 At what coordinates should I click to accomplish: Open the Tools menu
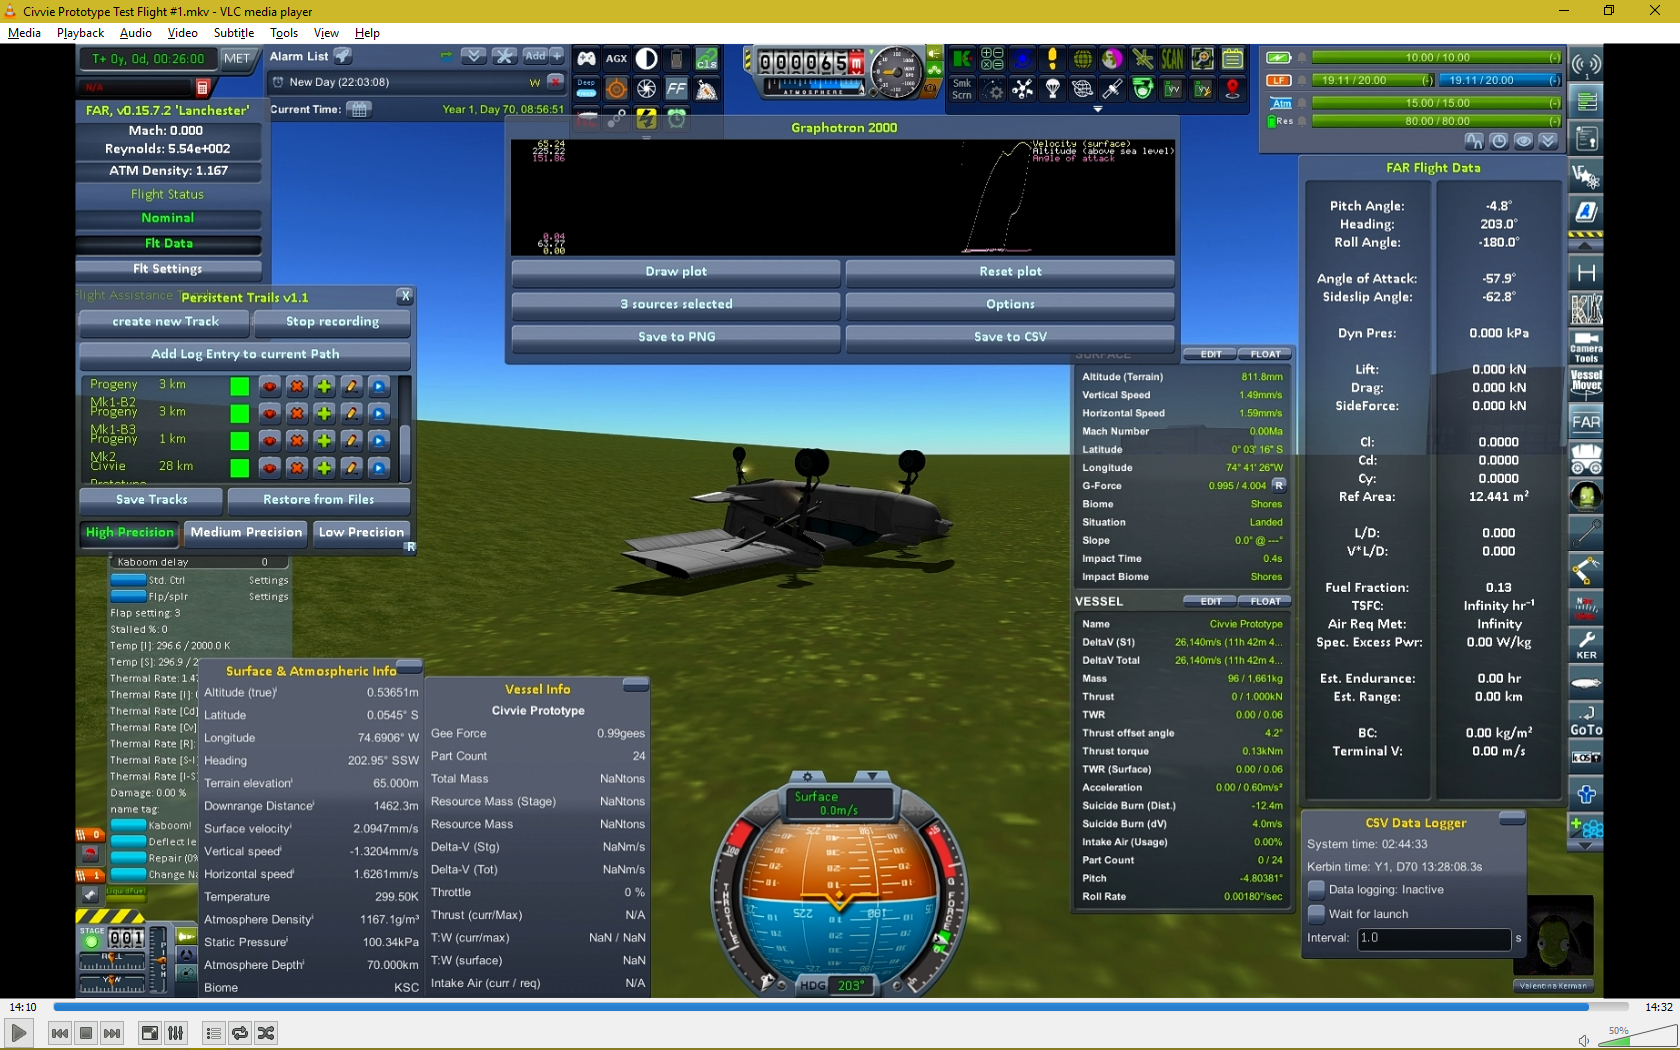click(284, 33)
